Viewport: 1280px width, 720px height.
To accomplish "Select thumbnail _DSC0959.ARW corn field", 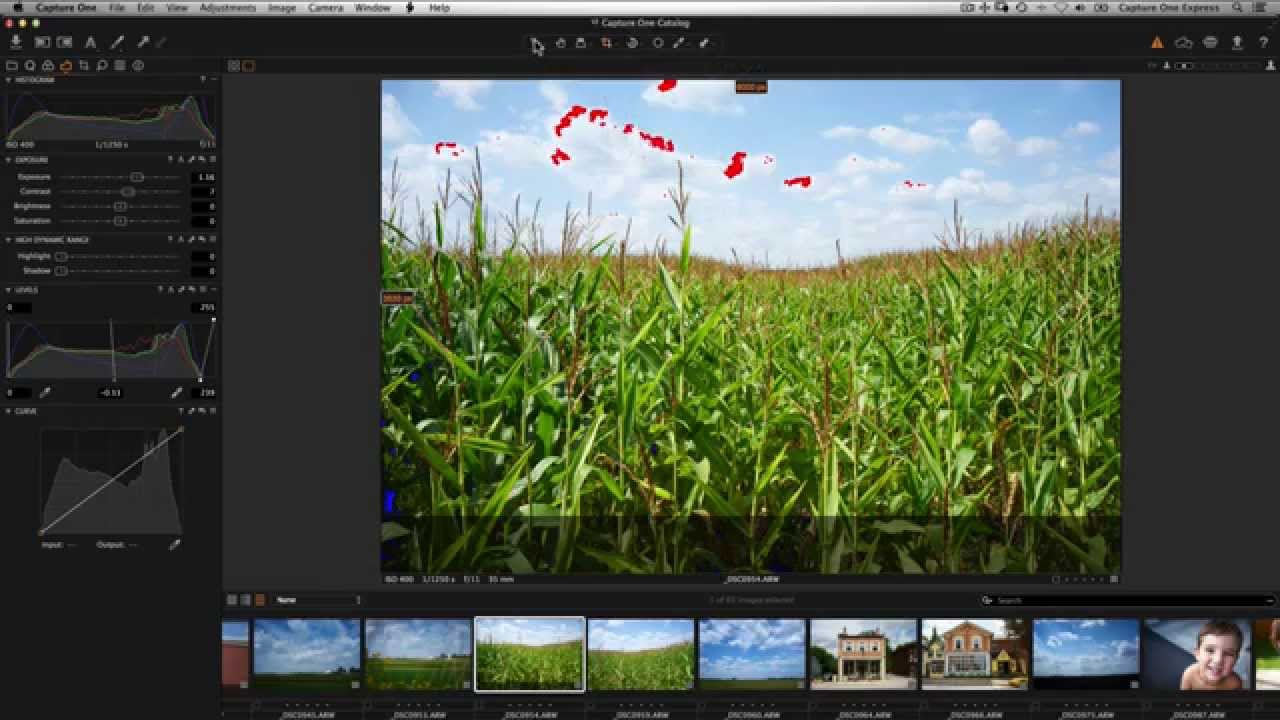I will click(x=641, y=654).
